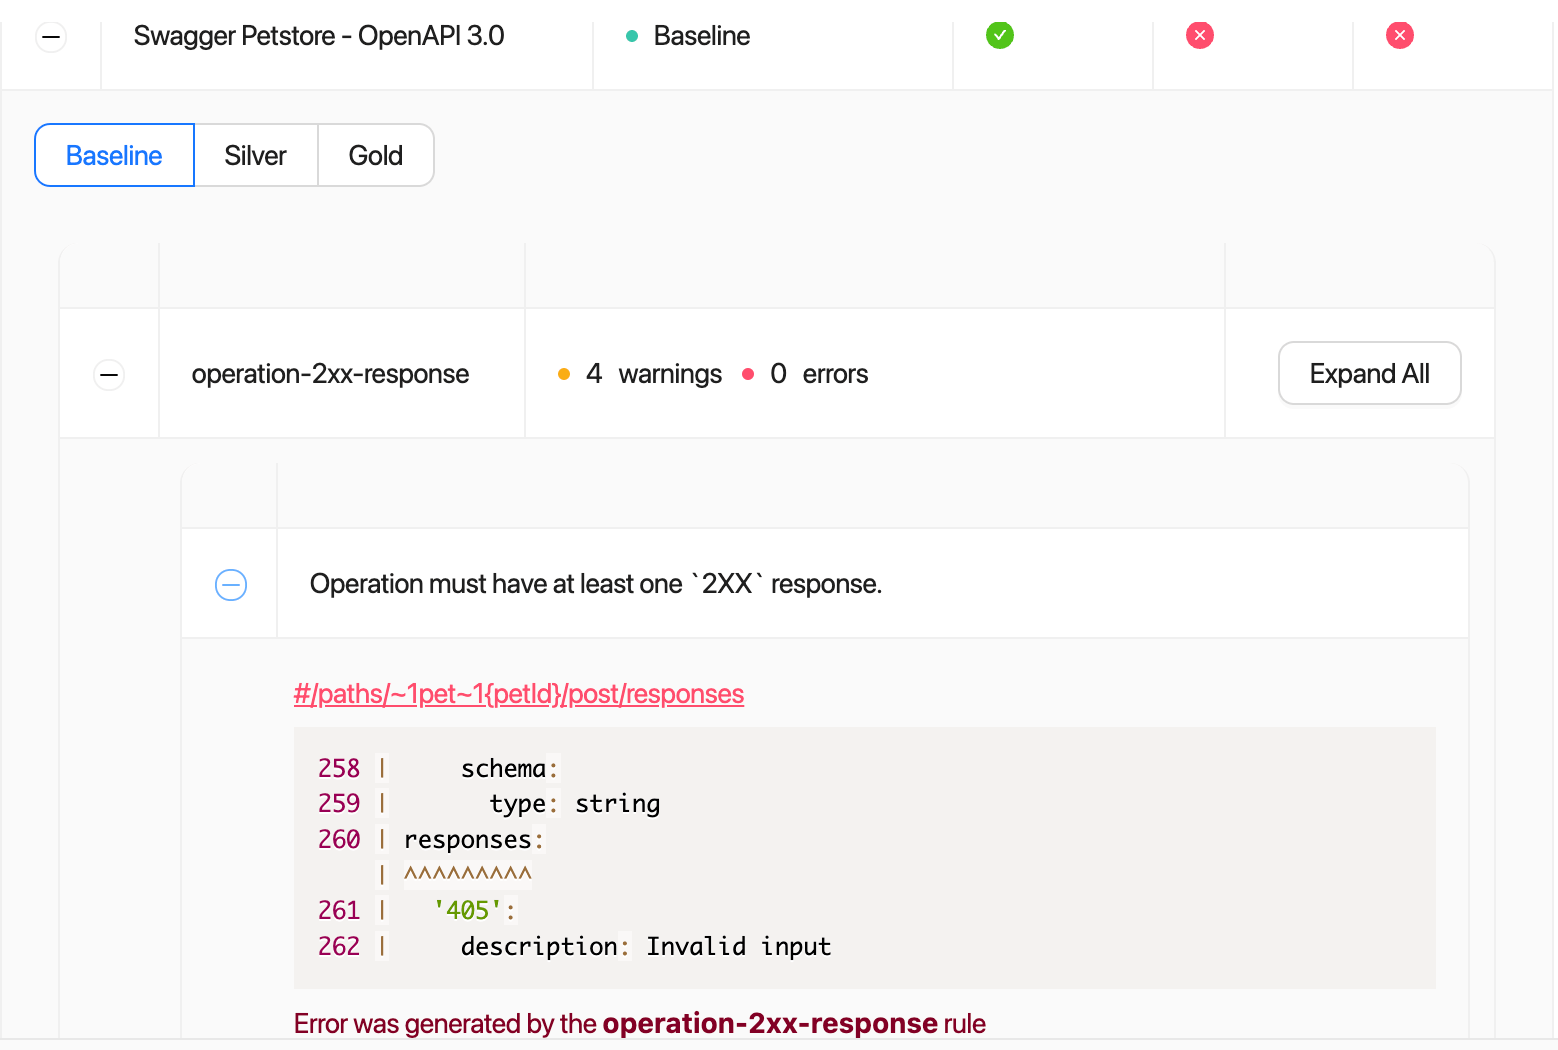Click the red errors dot indicator
Screen dimensions: 1558x1050
pyautogui.click(x=748, y=374)
